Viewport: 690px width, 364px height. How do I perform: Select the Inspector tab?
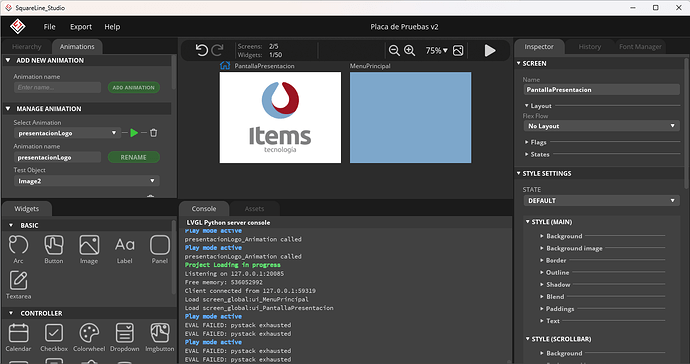pos(539,47)
